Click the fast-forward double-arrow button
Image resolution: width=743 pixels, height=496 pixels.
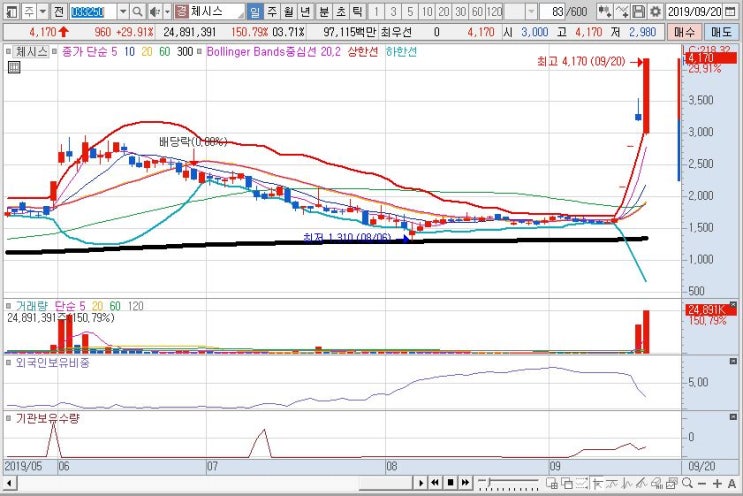[466, 483]
